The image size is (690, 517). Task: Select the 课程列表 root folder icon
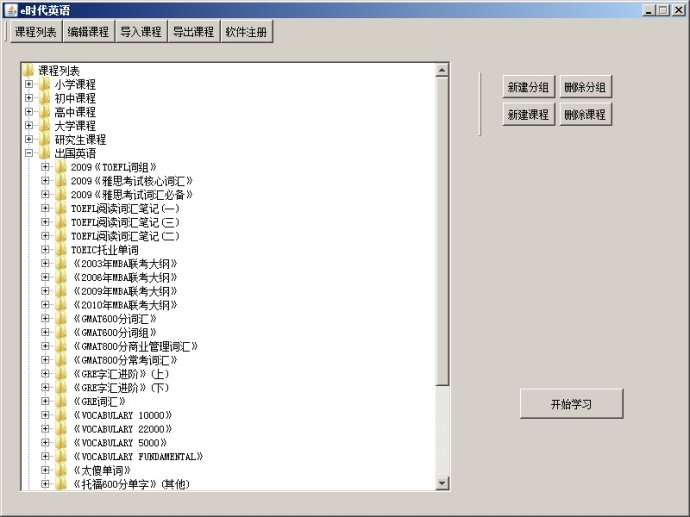[x=28, y=70]
